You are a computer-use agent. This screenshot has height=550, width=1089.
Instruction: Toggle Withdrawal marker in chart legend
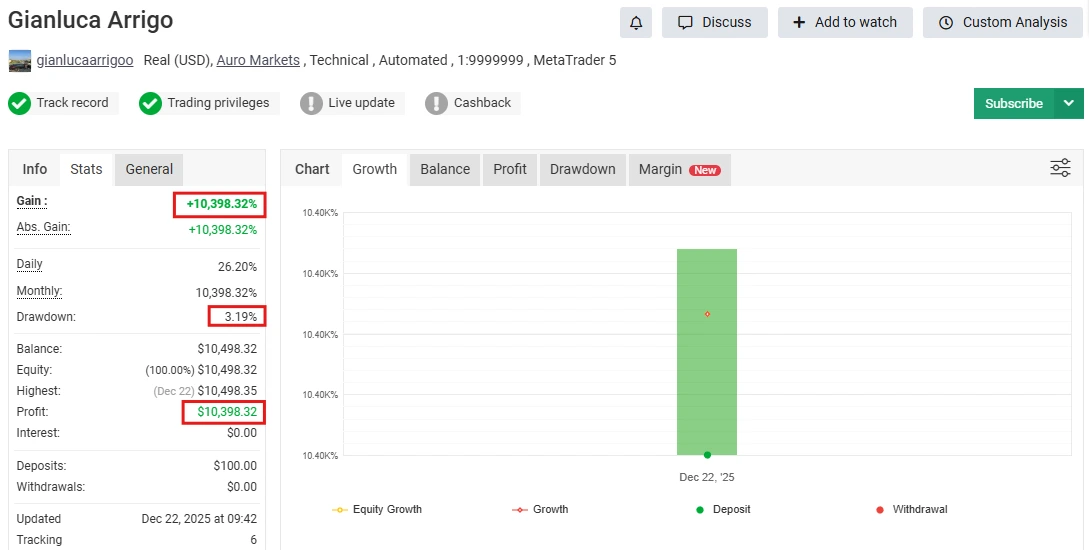911,509
